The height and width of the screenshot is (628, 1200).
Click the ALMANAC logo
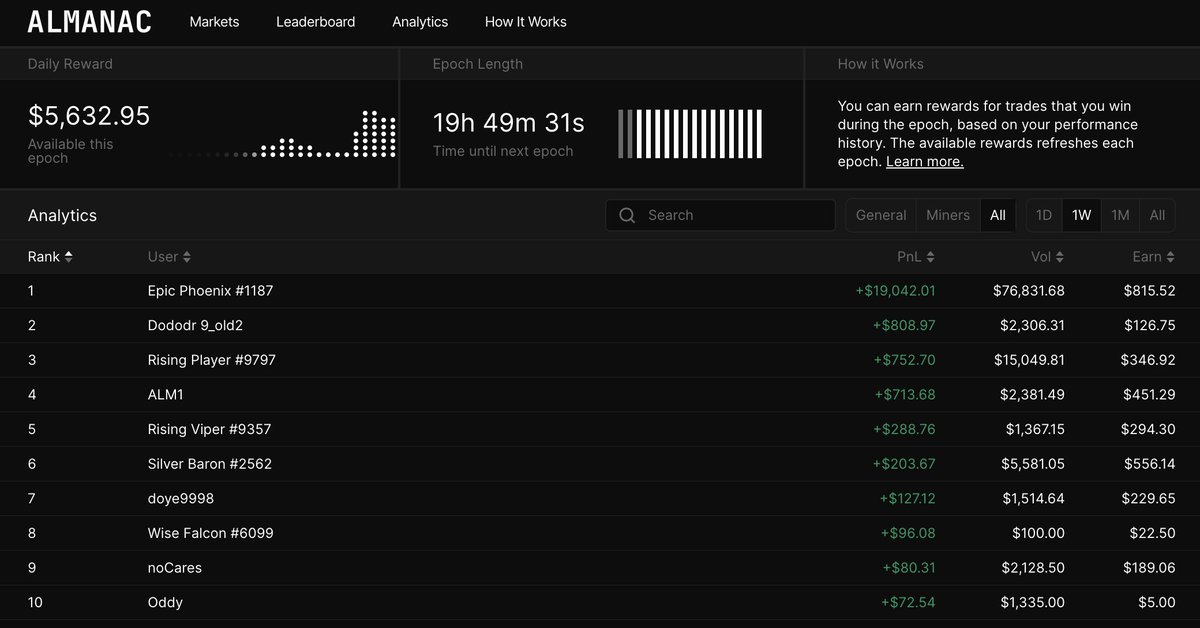coord(90,22)
